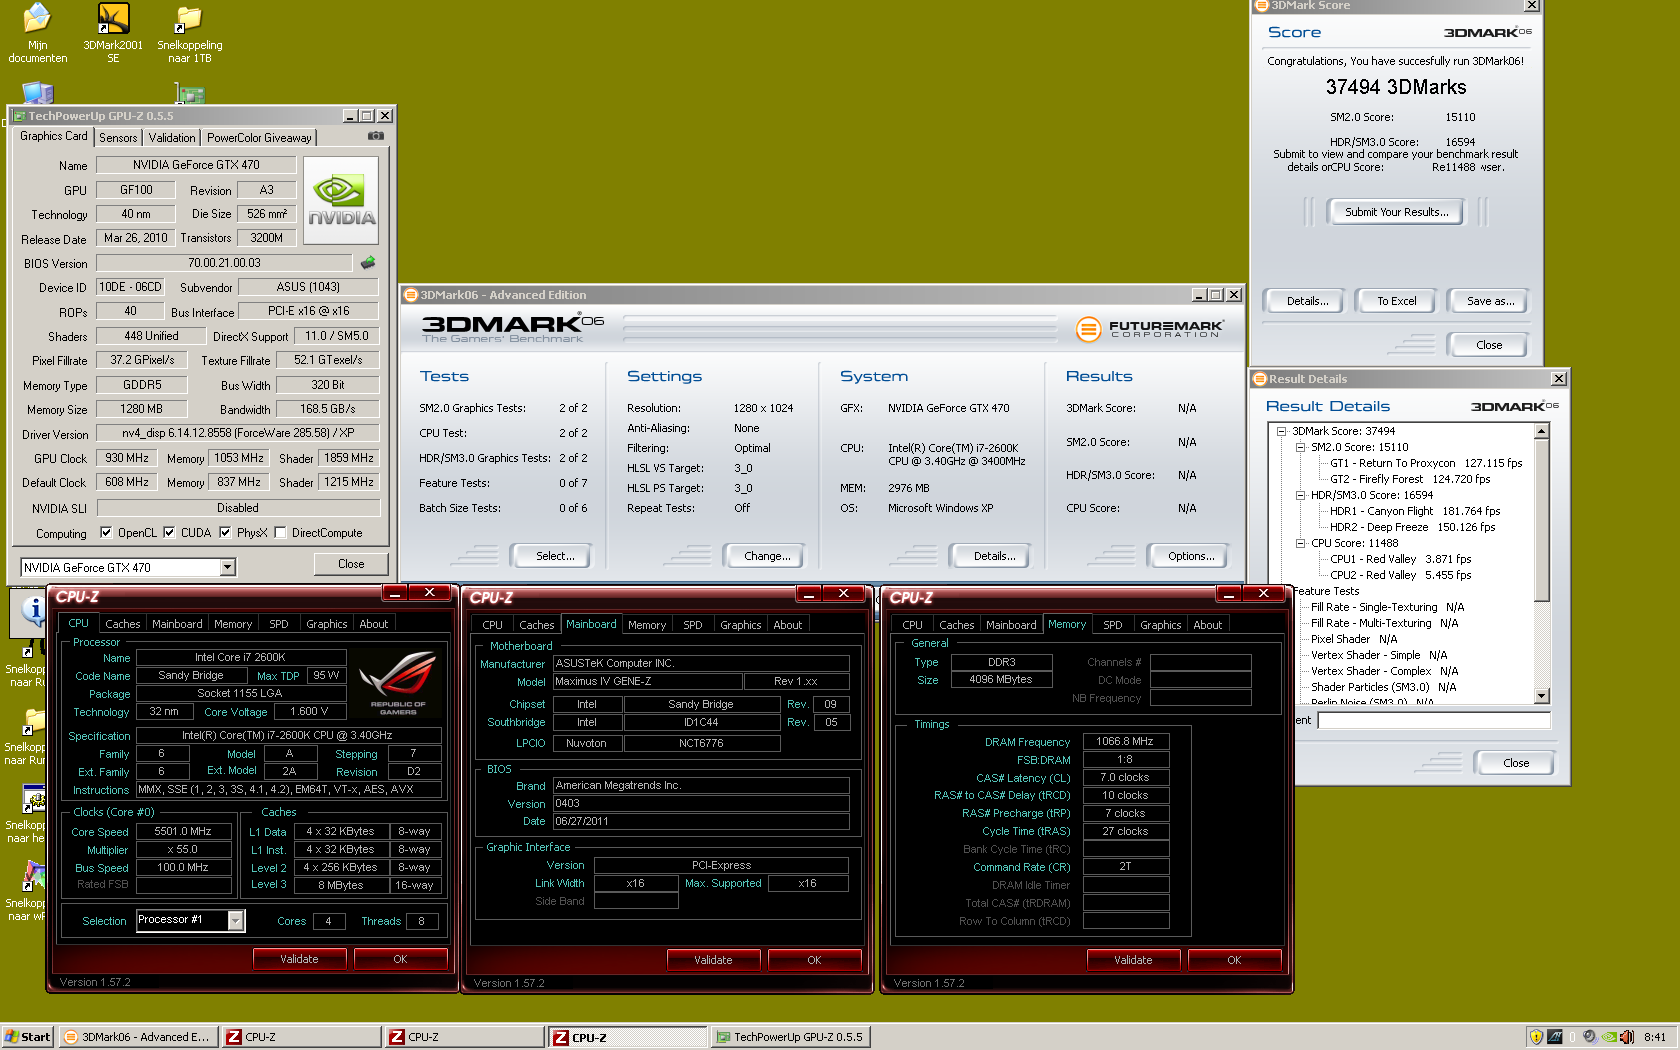Click the NVIDIA logo in GPU-Z
The height and width of the screenshot is (1050, 1680).
(341, 200)
